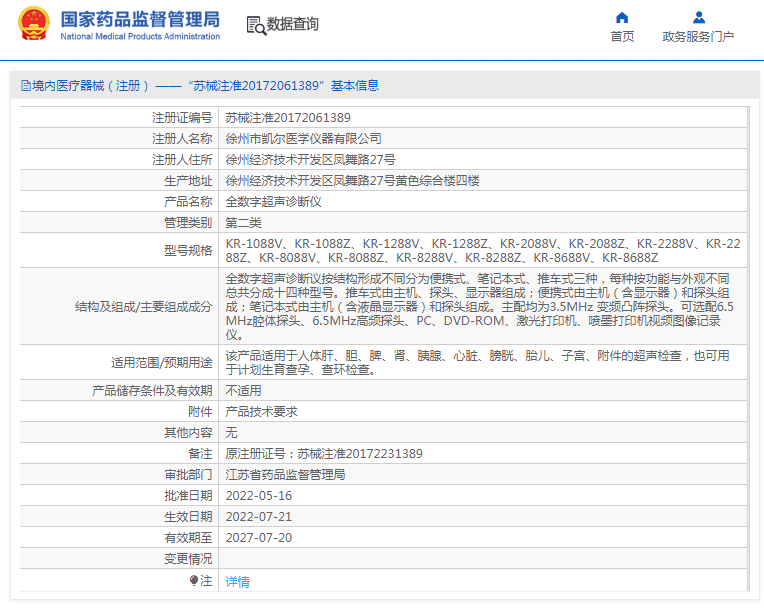Click the approval date 2022-05-16
764x611 pixels.
pos(258,496)
